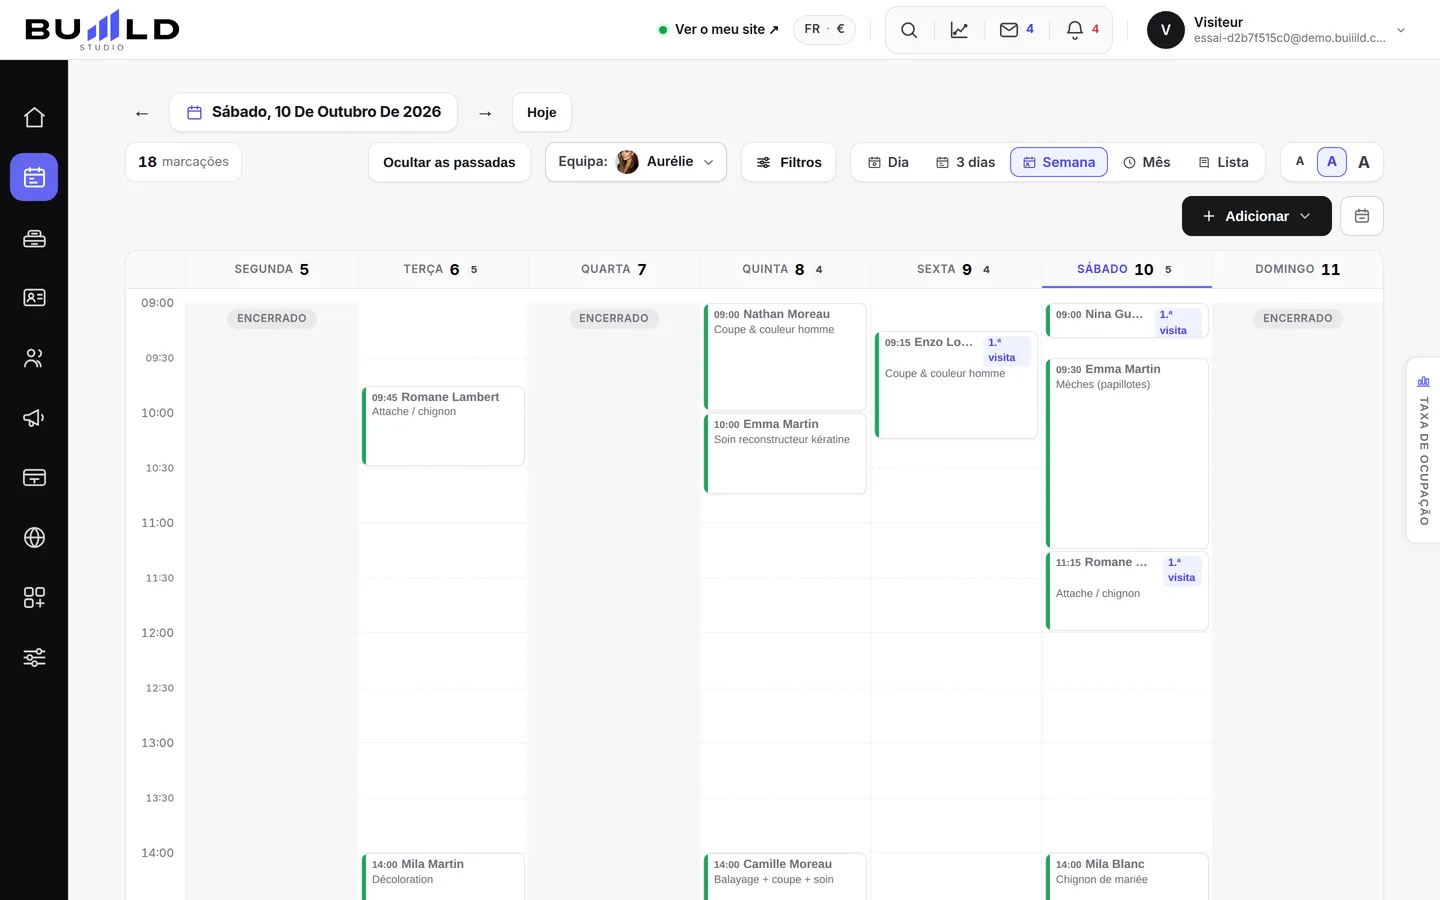Open the apps grid sidebar icon

click(34, 597)
